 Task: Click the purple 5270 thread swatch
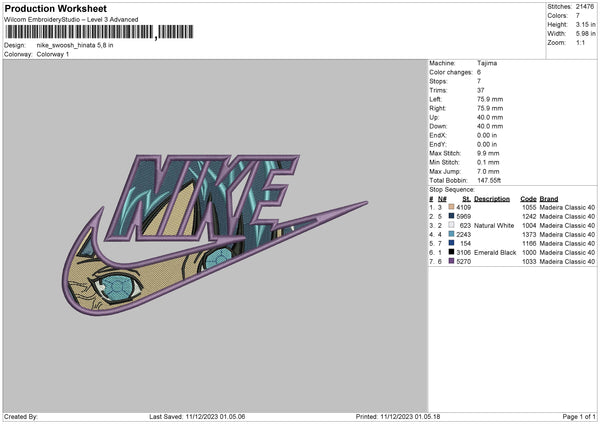click(x=451, y=261)
